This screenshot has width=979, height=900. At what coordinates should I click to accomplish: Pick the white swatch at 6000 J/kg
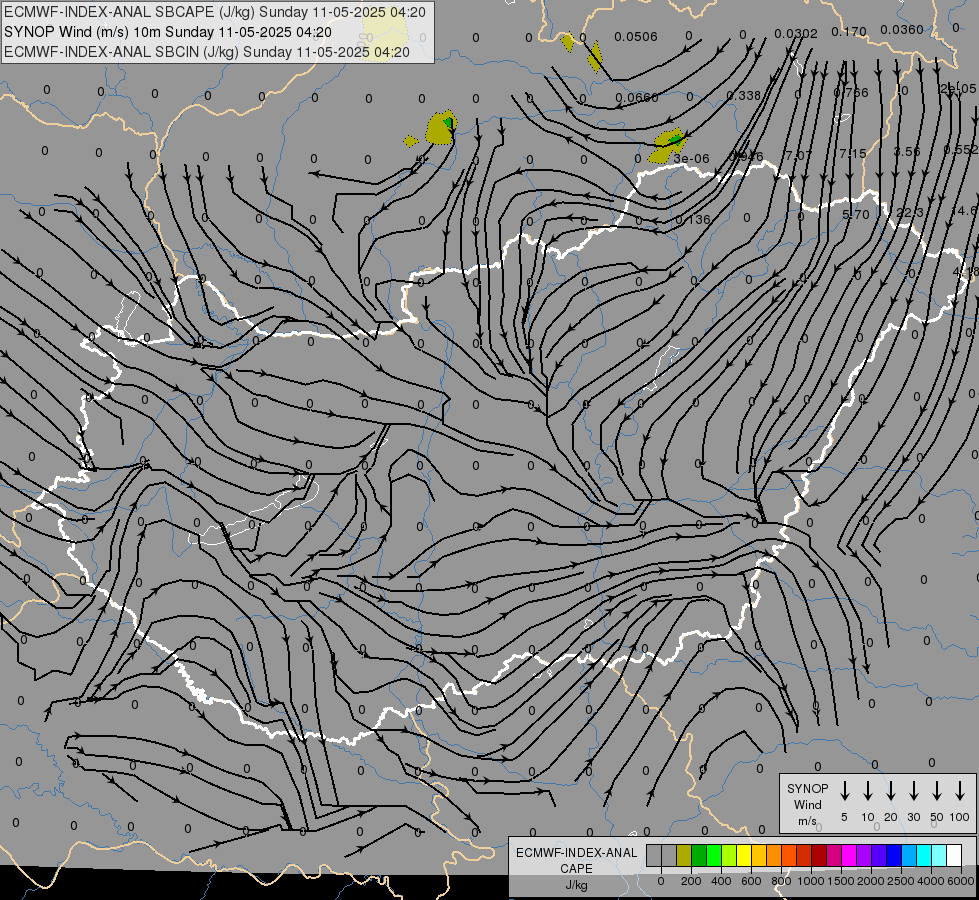953,855
